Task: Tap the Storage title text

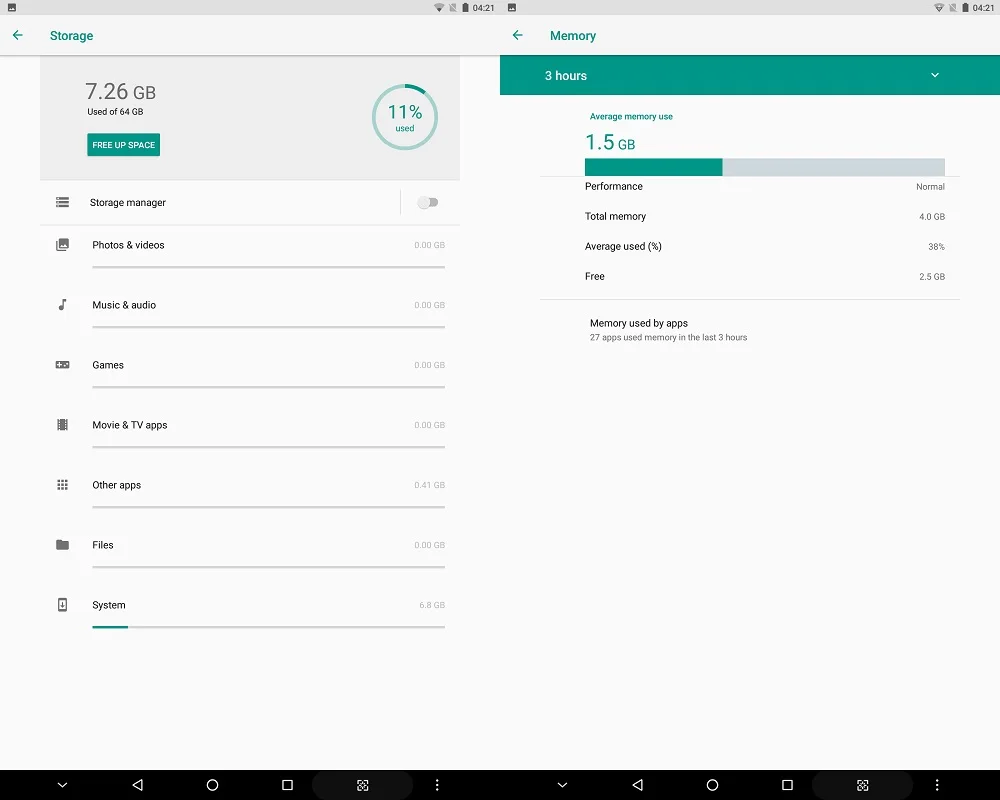Action: (71, 36)
